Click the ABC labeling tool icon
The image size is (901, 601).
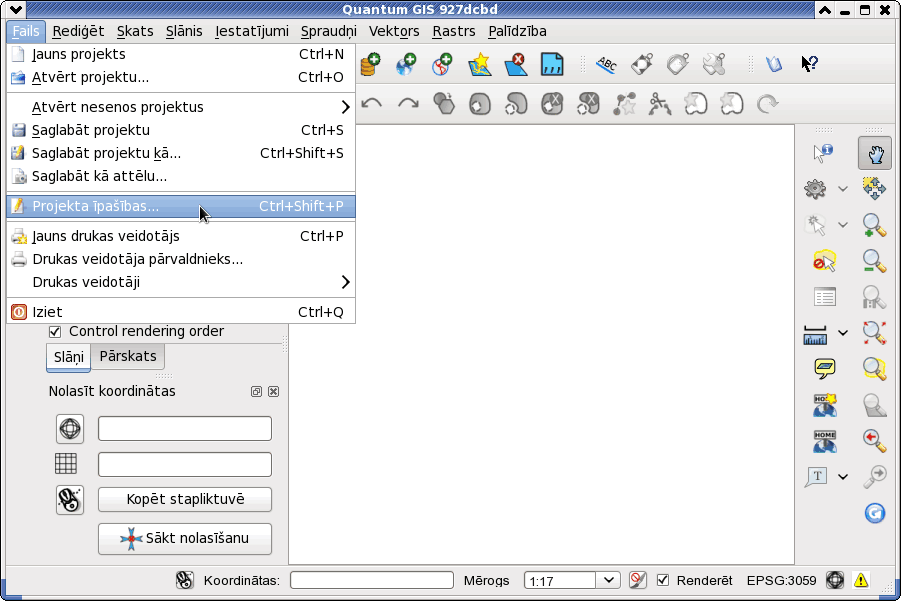tap(606, 64)
